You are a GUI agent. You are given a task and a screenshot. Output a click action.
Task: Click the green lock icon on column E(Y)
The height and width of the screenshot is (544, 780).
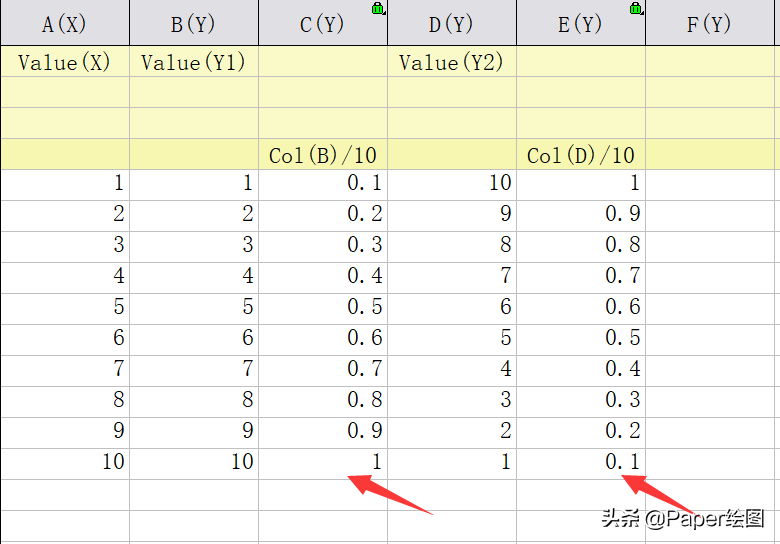tap(636, 8)
